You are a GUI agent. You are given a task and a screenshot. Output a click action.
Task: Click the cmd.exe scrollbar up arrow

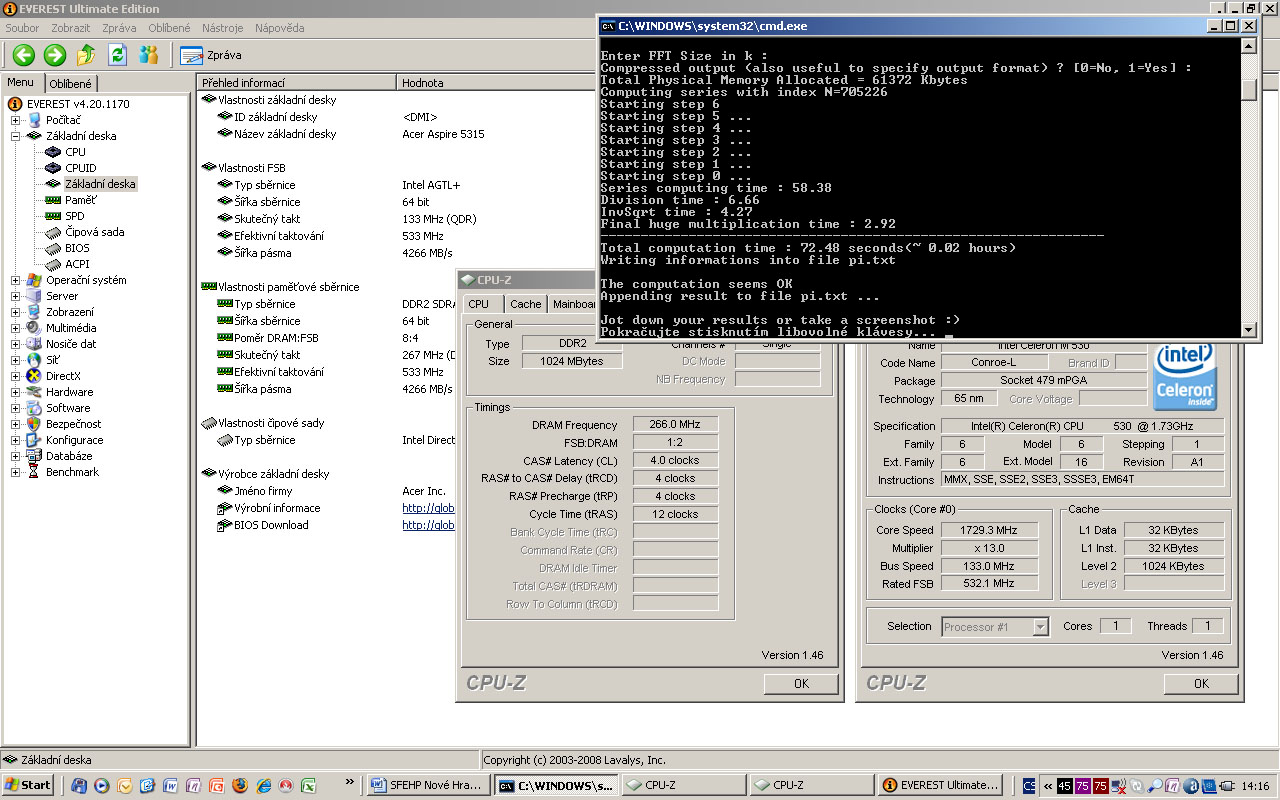point(1249,45)
